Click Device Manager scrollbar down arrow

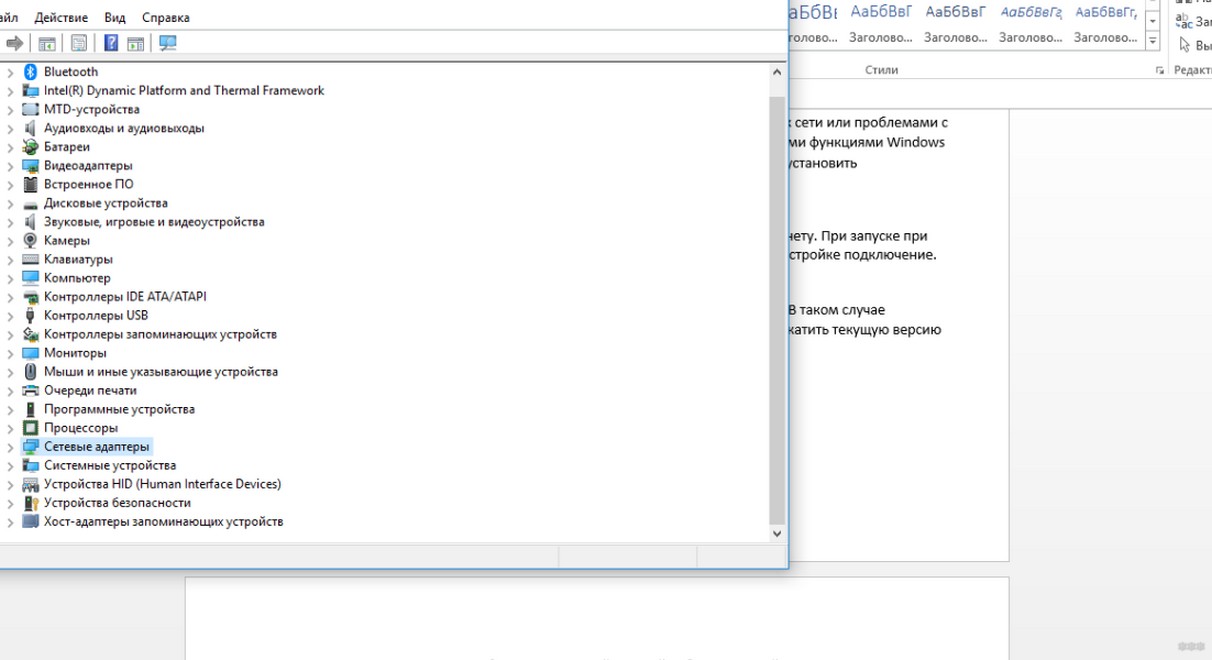(777, 534)
